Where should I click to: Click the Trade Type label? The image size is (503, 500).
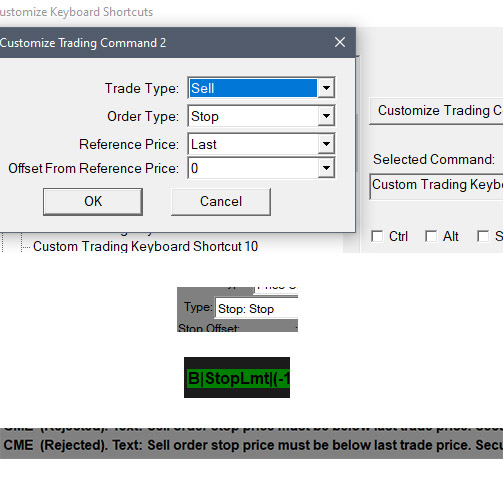pyautogui.click(x=142, y=88)
